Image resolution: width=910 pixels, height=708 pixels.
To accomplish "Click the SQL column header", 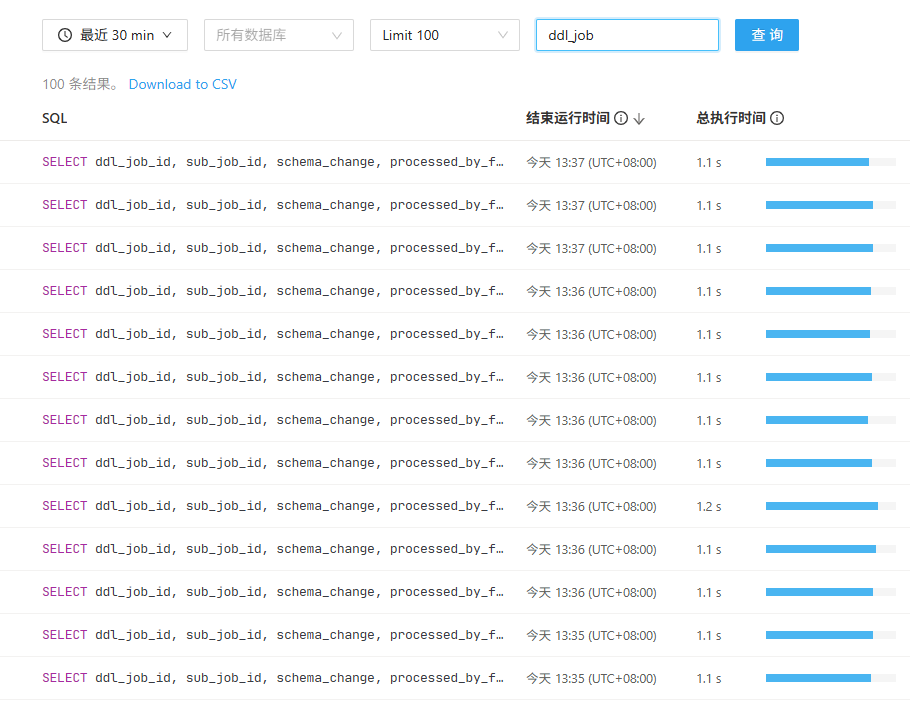I will coord(55,118).
